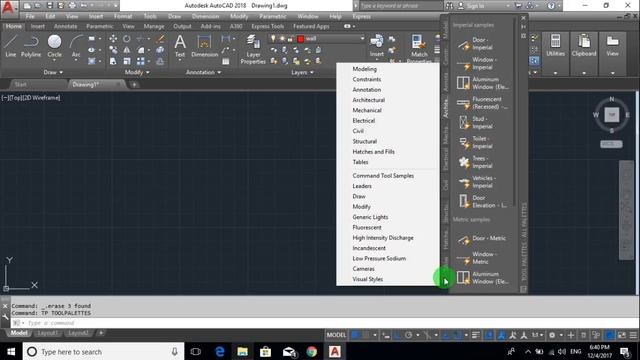The width and height of the screenshot is (640, 360).
Task: Open the View panel button
Action: point(612,46)
